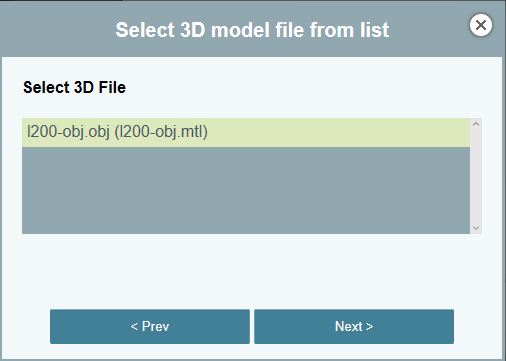The width and height of the screenshot is (506, 361).
Task: Nudge file list upward via arrow
Action: click(x=476, y=124)
